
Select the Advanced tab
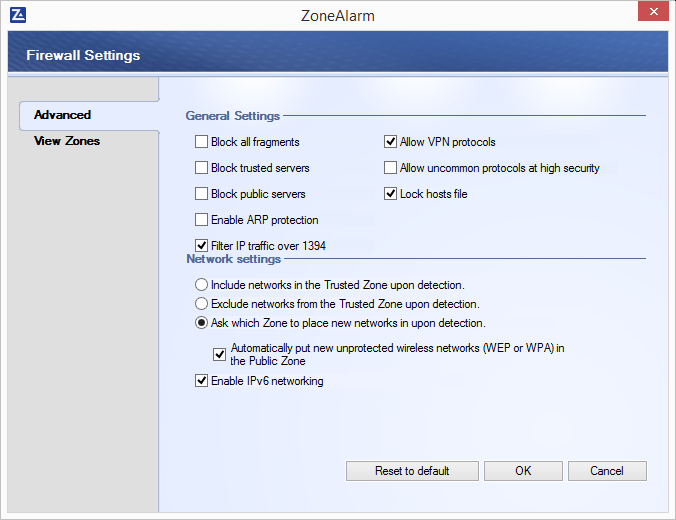pyautogui.click(x=62, y=115)
